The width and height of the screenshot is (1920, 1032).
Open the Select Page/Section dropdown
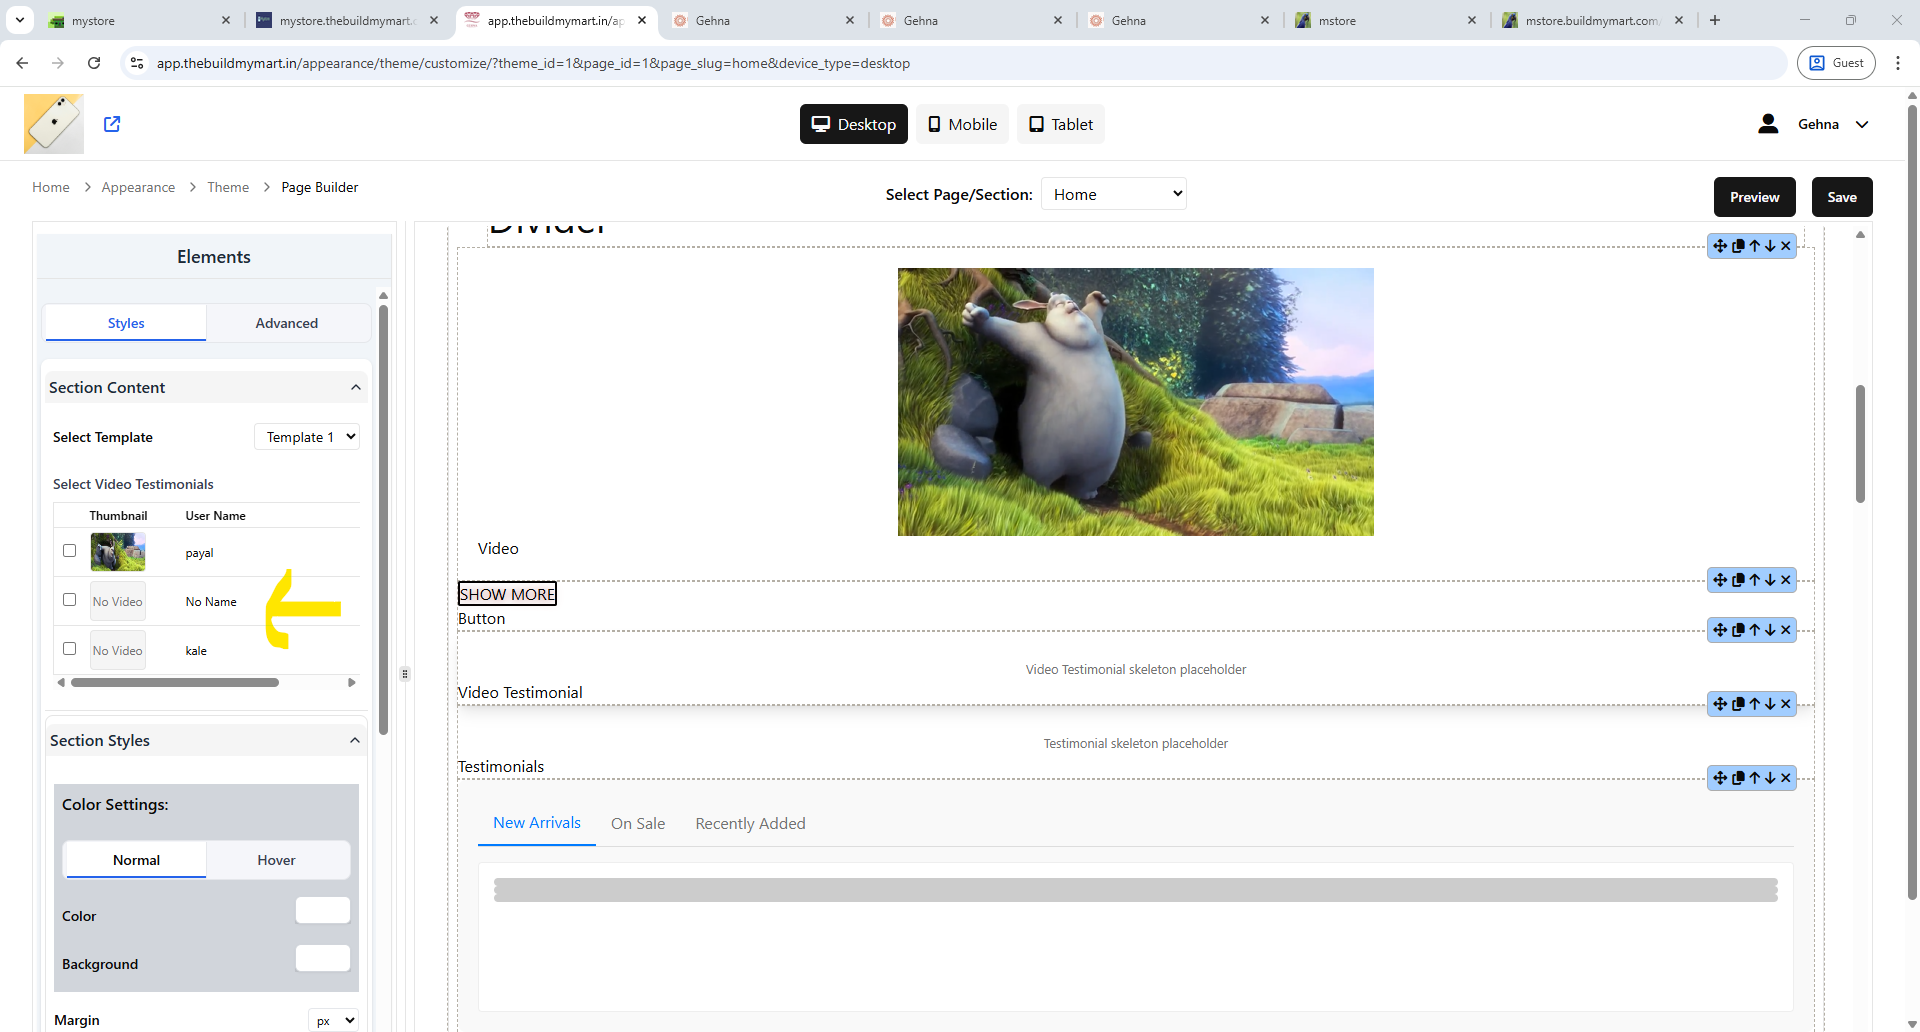click(1114, 194)
